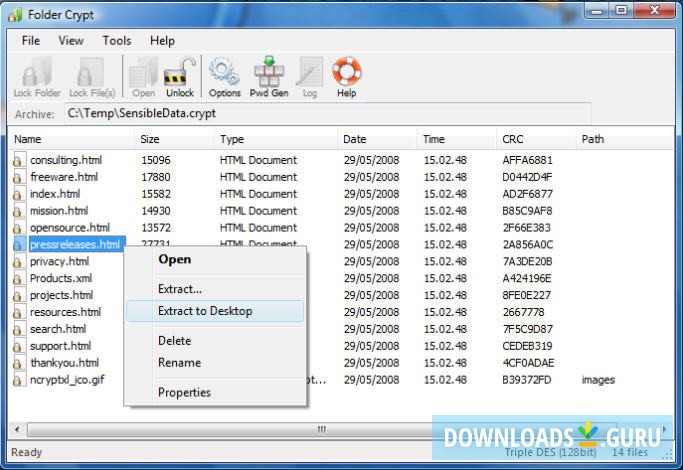The image size is (683, 470).
Task: Click lock icon beside support.html
Action: click(x=18, y=346)
